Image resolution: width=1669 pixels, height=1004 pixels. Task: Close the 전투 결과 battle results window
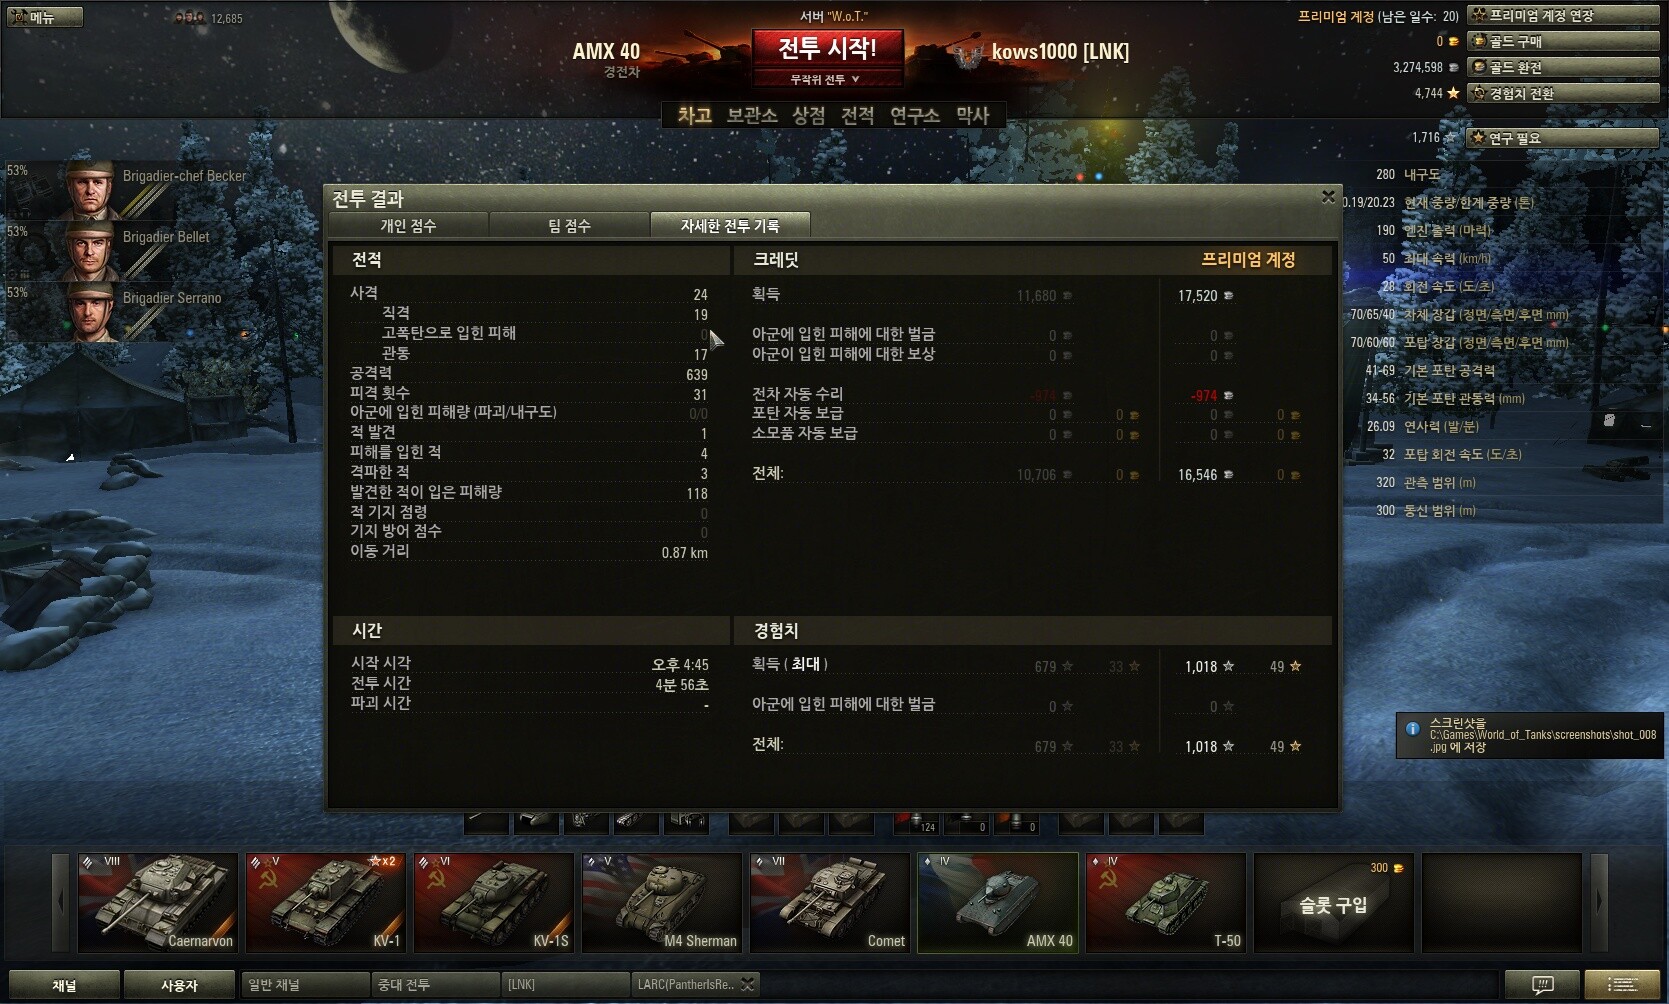coord(1328,197)
